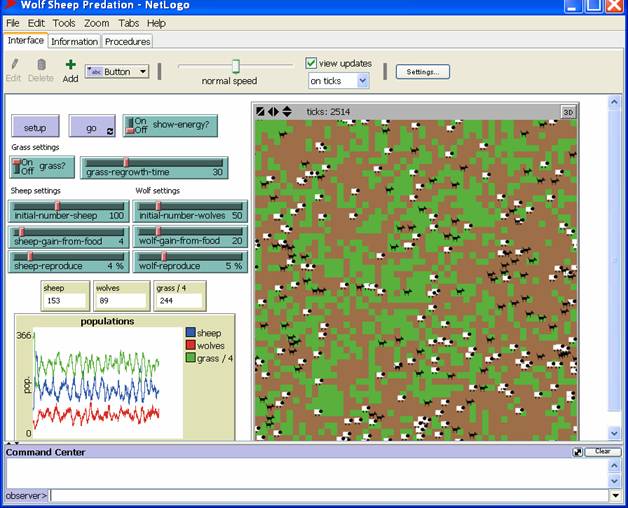The height and width of the screenshot is (508, 628).
Task: Open the Help menu
Action: pos(156,23)
